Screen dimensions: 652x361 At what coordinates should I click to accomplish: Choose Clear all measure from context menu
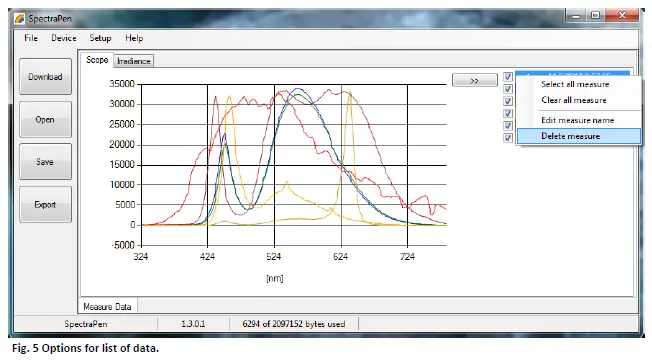coord(579,100)
